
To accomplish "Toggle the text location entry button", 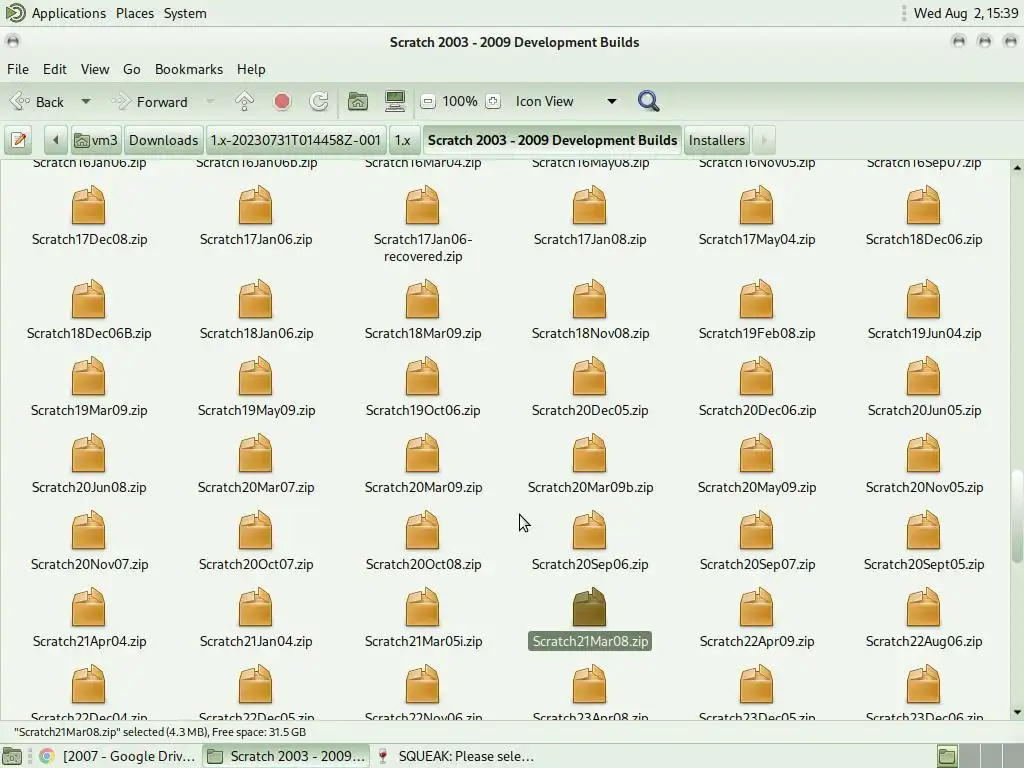I will click(19, 140).
